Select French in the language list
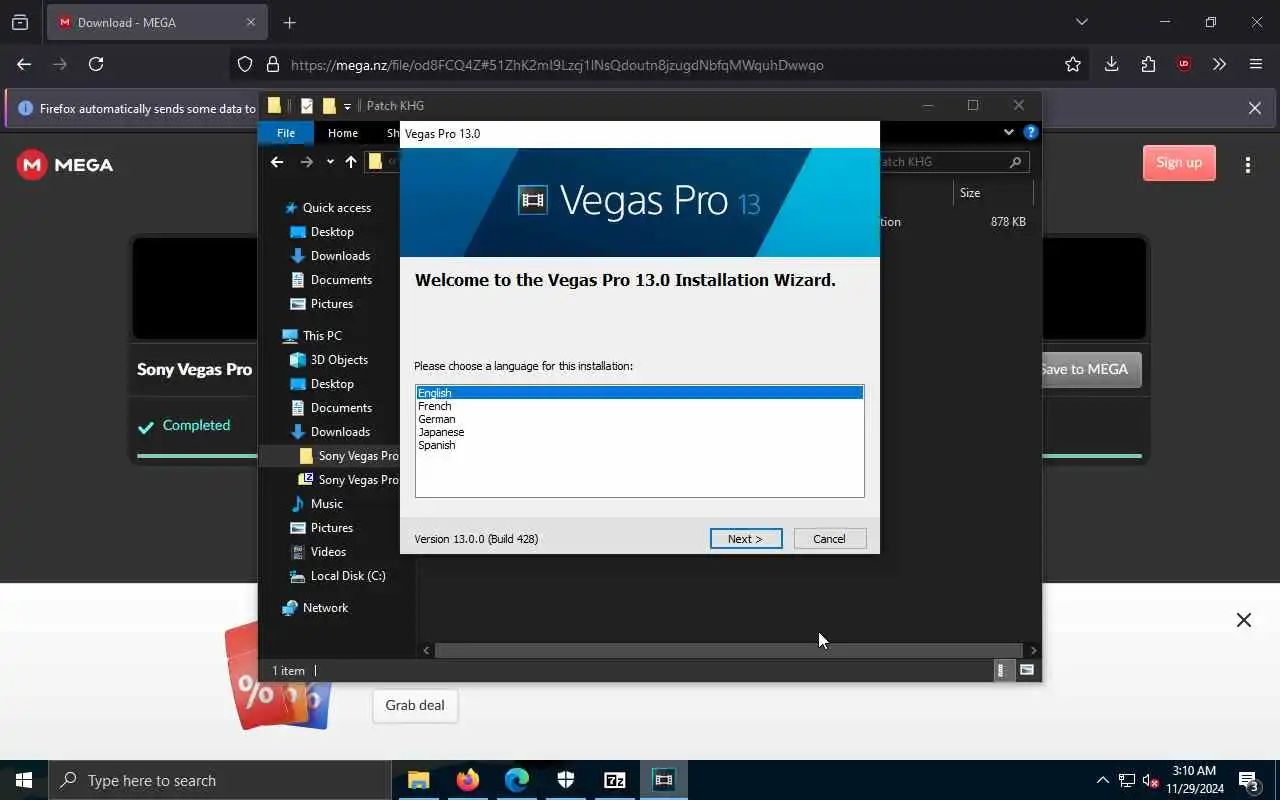Screen dimensions: 1280x800 point(435,406)
